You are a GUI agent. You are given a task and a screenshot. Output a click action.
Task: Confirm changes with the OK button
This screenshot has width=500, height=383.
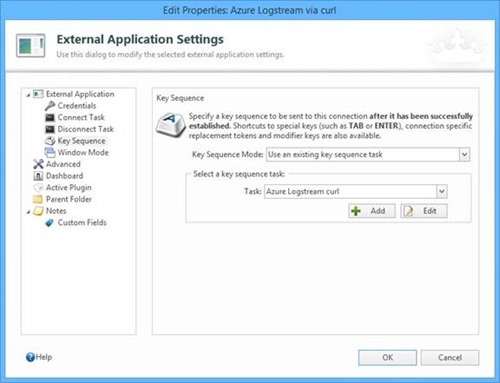point(387,358)
